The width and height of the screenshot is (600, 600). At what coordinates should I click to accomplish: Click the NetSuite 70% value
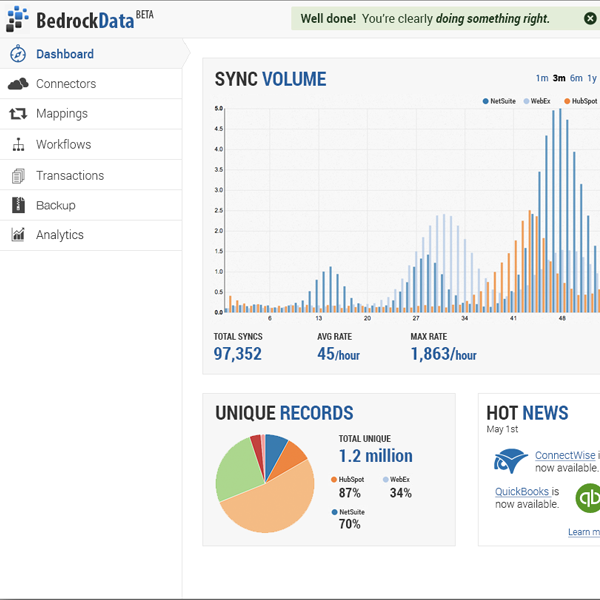pos(349,524)
